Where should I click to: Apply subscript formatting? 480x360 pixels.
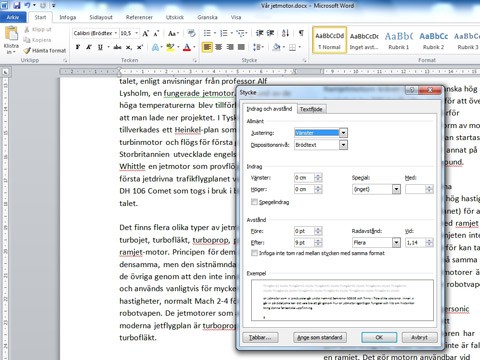click(x=129, y=47)
